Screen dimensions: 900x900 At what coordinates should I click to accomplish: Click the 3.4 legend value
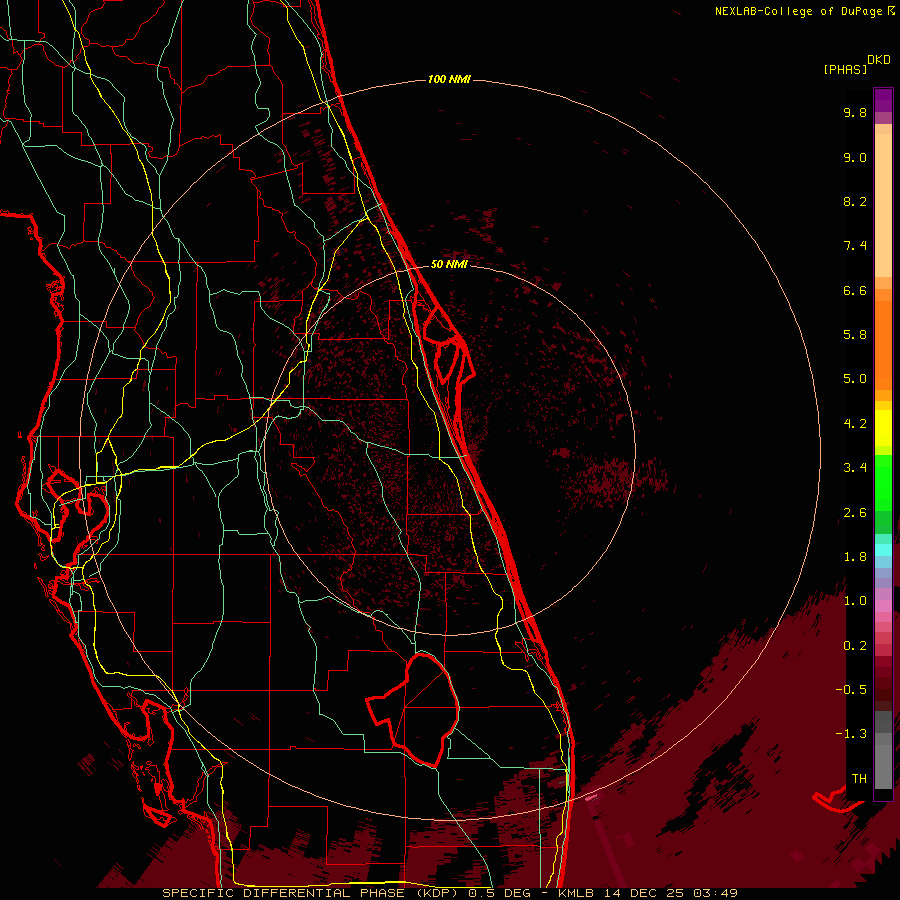(x=855, y=468)
